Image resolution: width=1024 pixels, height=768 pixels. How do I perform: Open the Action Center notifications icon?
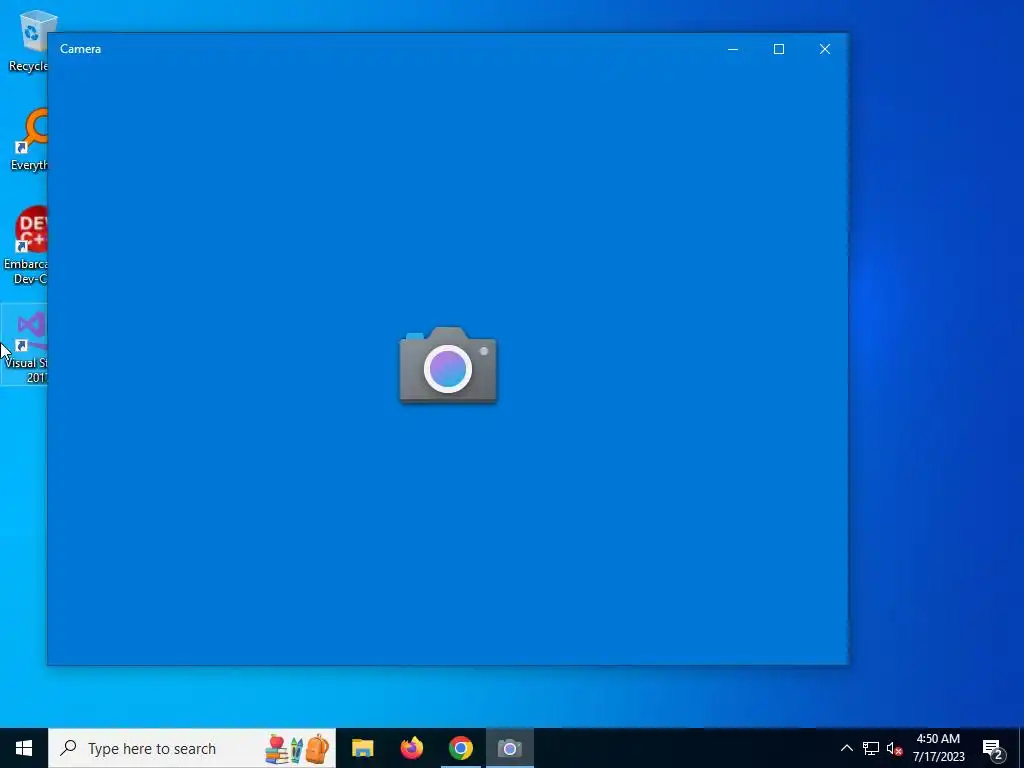(x=993, y=749)
